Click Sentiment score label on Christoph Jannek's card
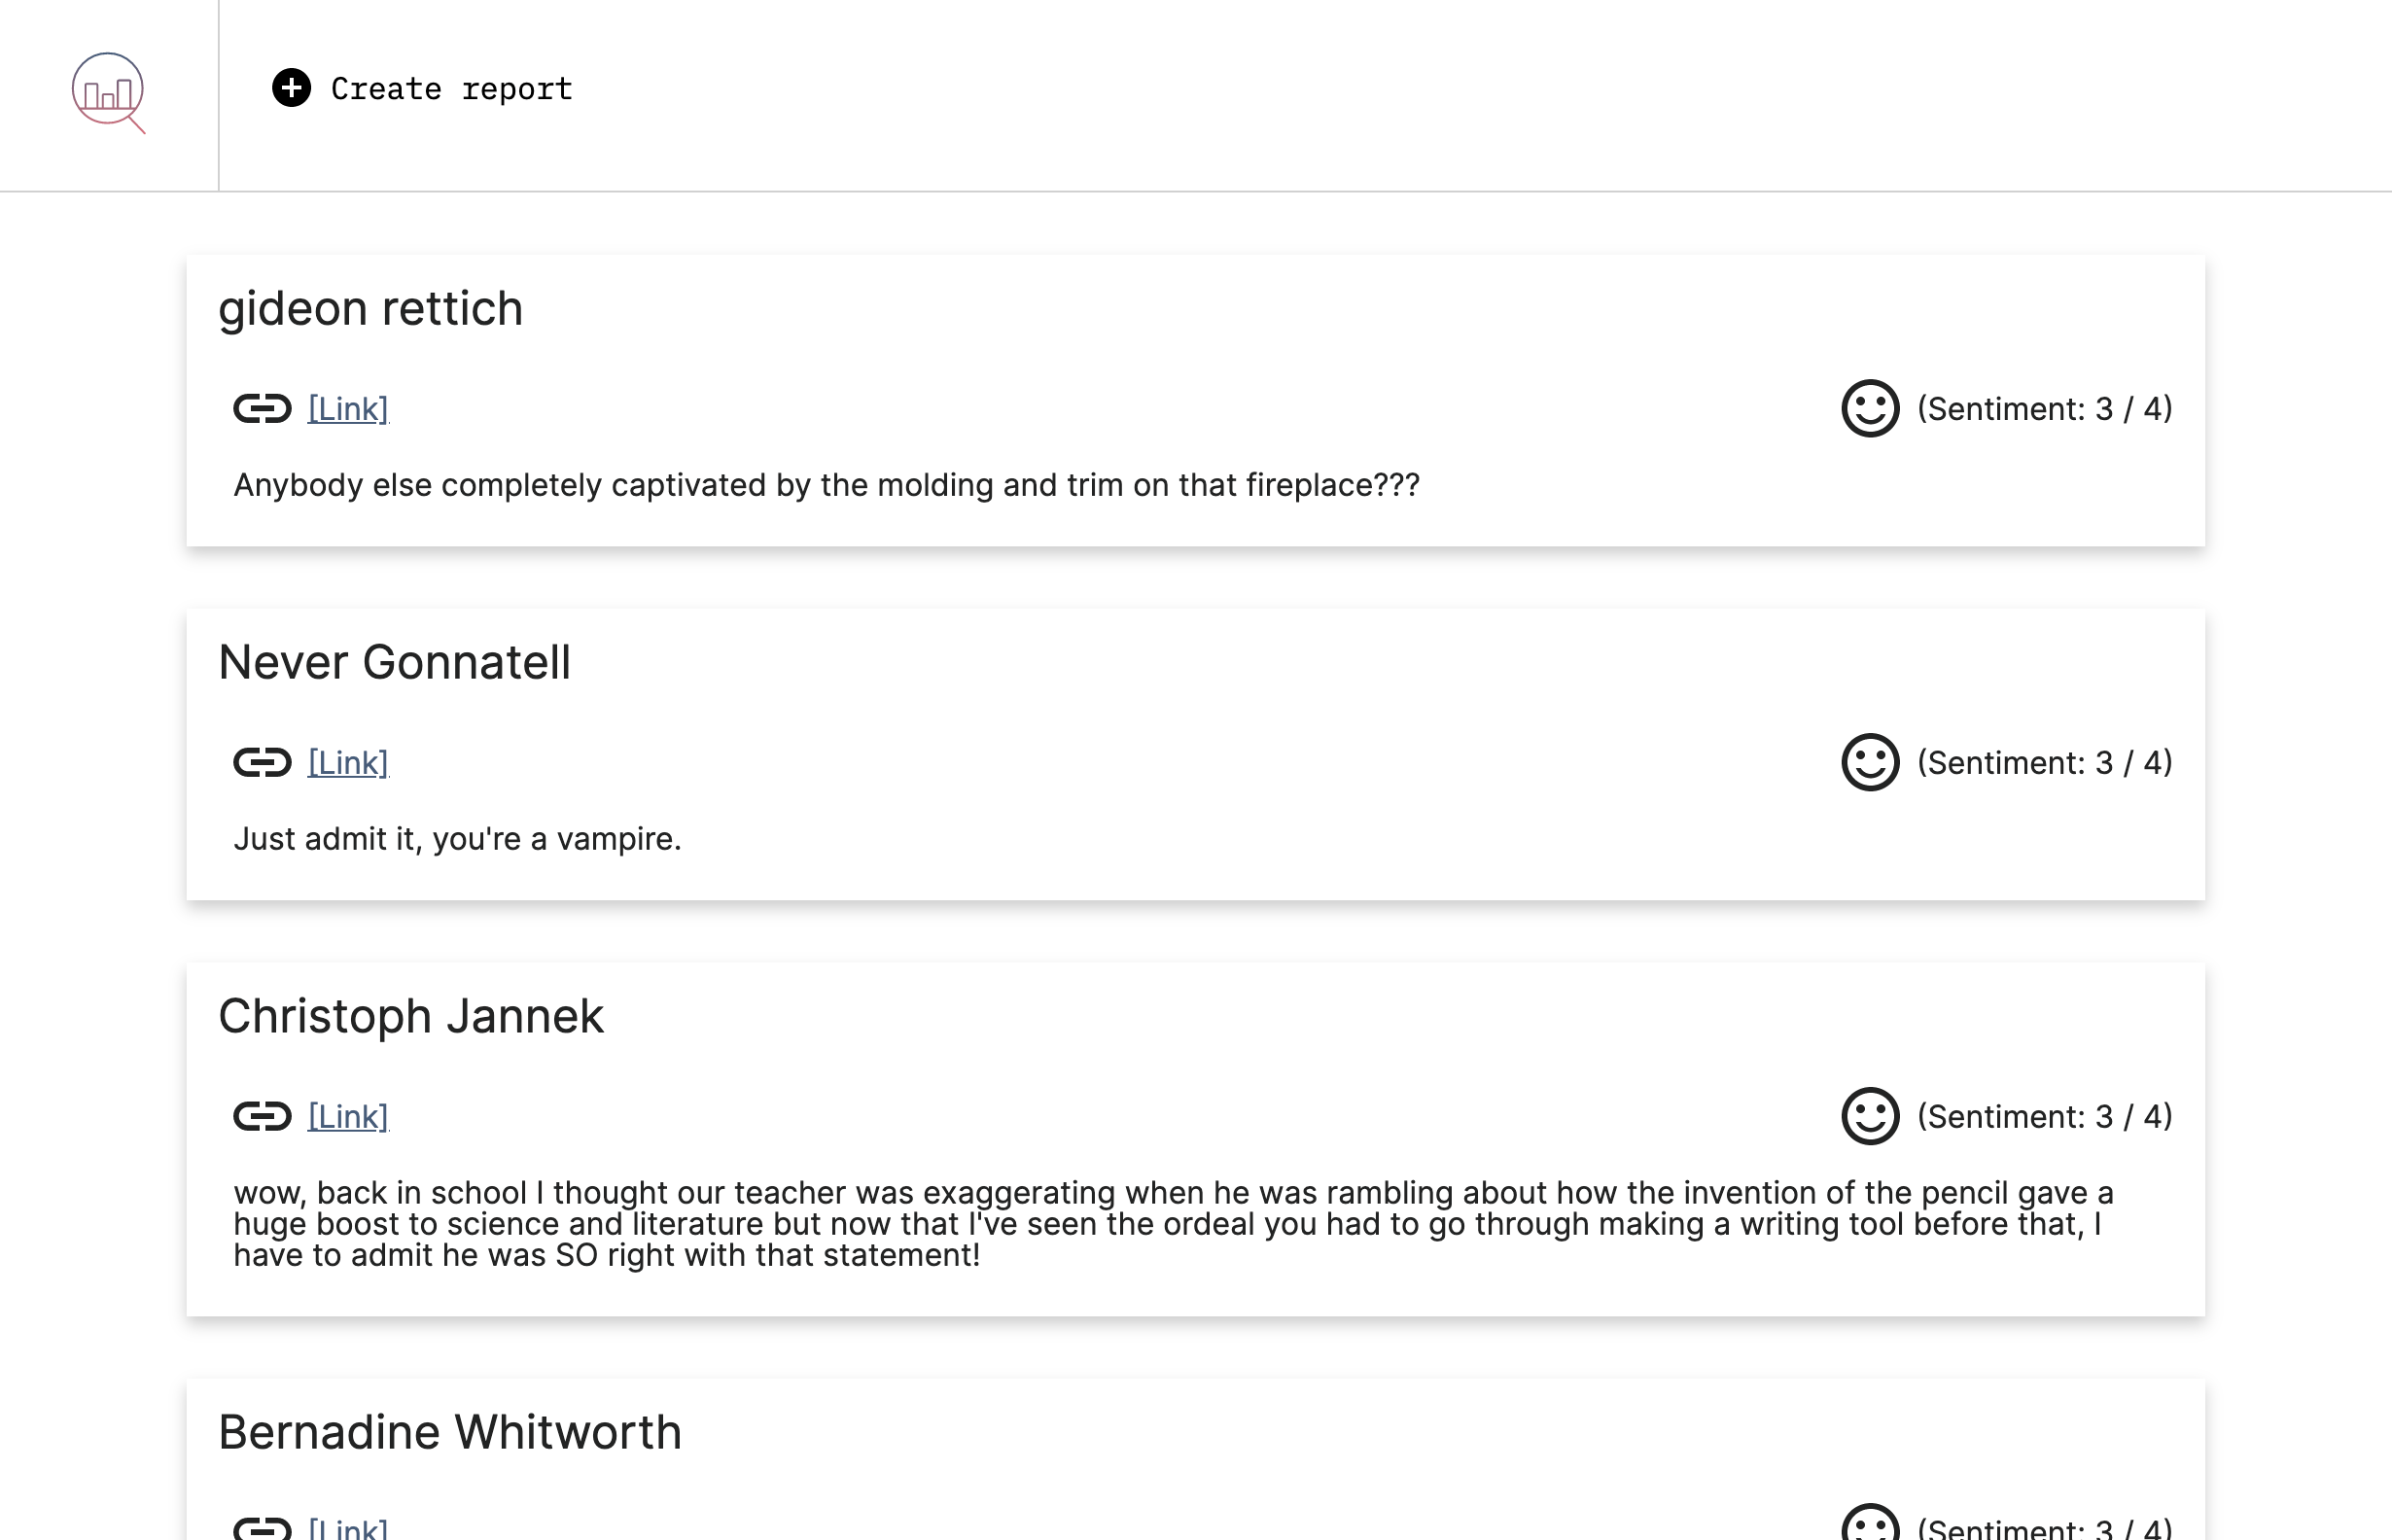2392x1540 pixels. coord(2043,1116)
